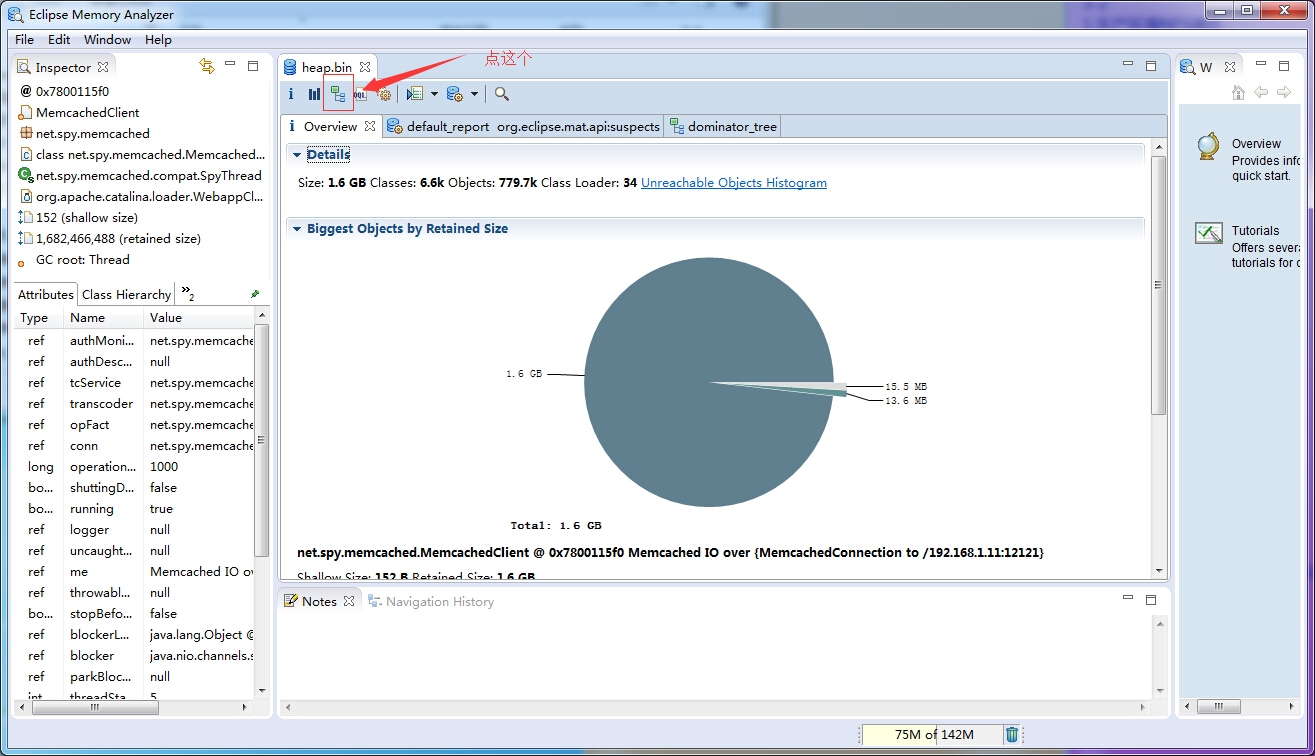The width and height of the screenshot is (1315, 756).
Task: Collapse the Details section
Action: click(x=297, y=155)
